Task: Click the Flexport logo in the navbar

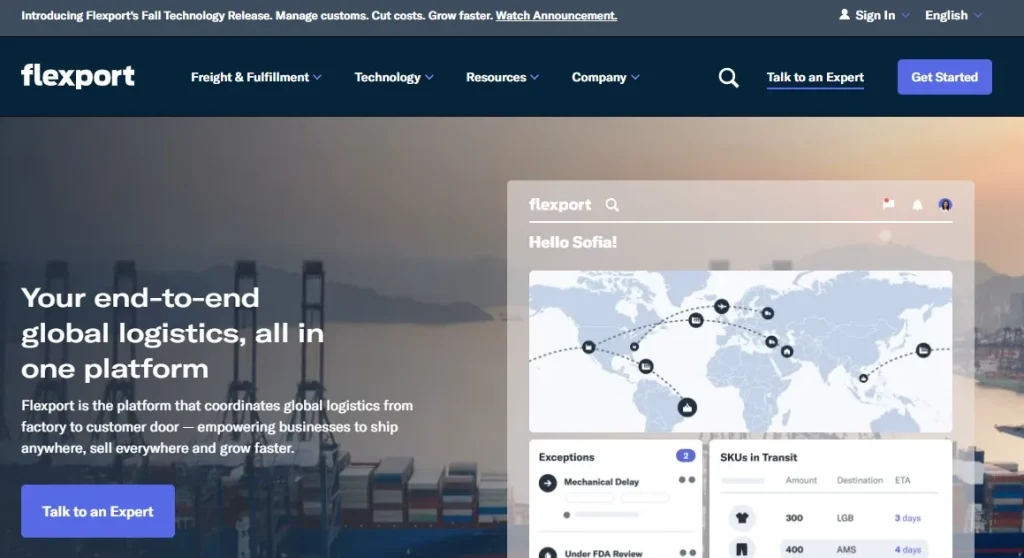Action: click(78, 76)
